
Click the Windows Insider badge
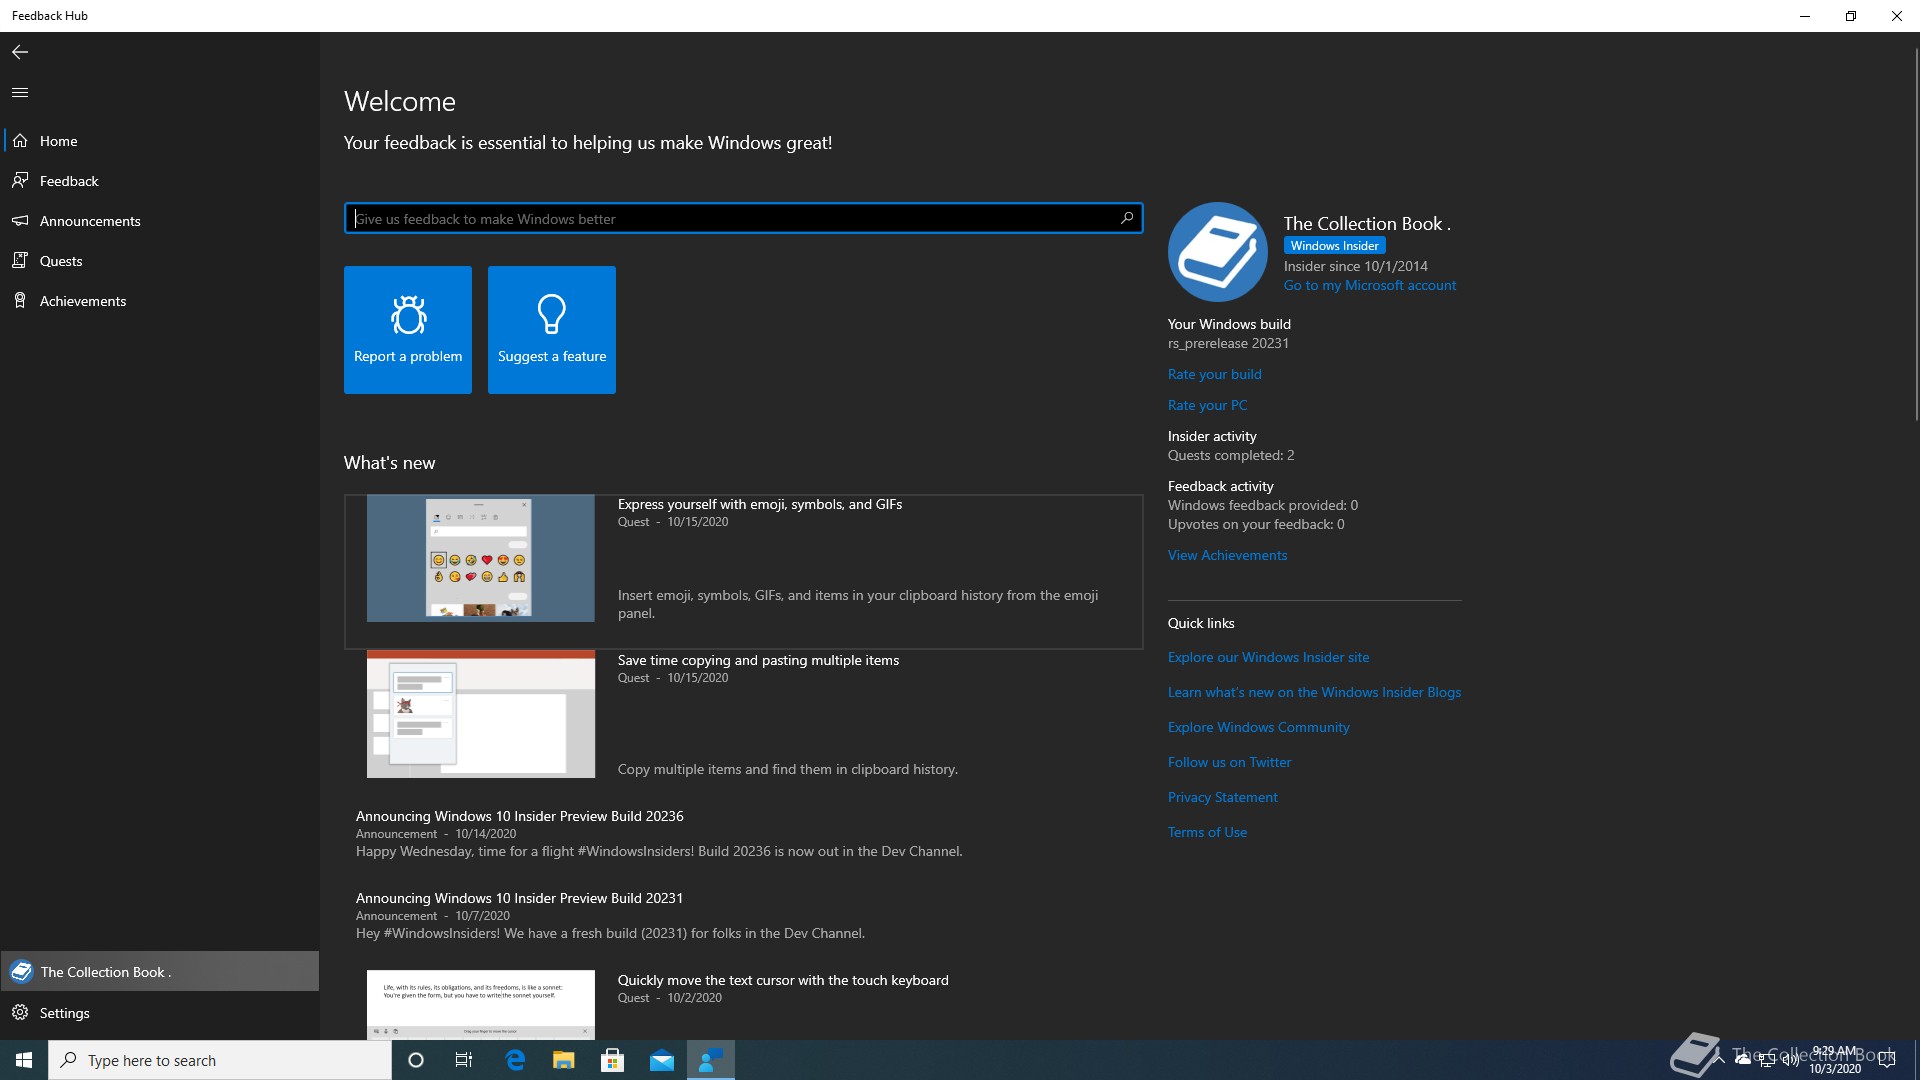point(1334,245)
